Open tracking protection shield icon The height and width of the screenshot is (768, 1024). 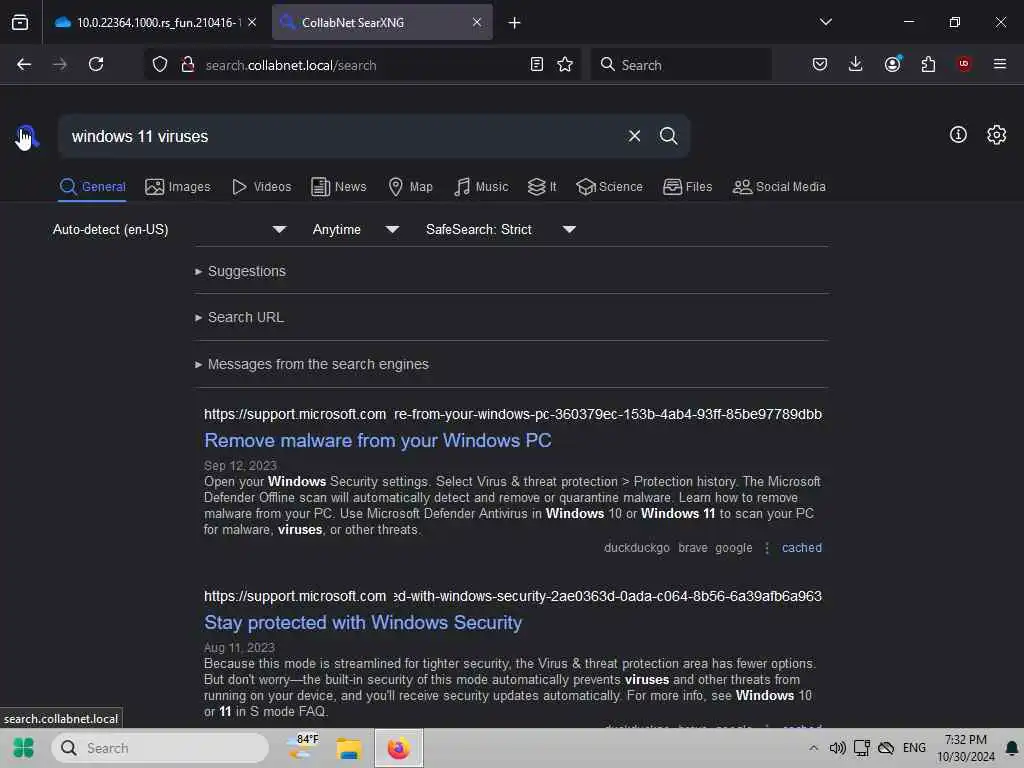[x=160, y=65]
